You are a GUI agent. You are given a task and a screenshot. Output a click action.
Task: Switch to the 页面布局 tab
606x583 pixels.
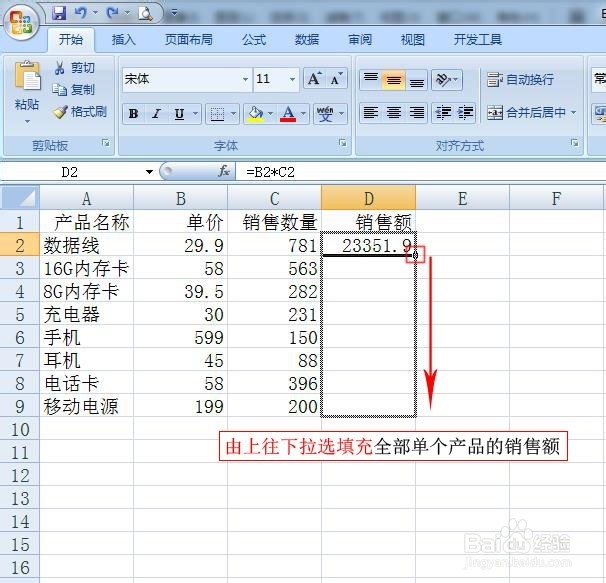point(189,39)
